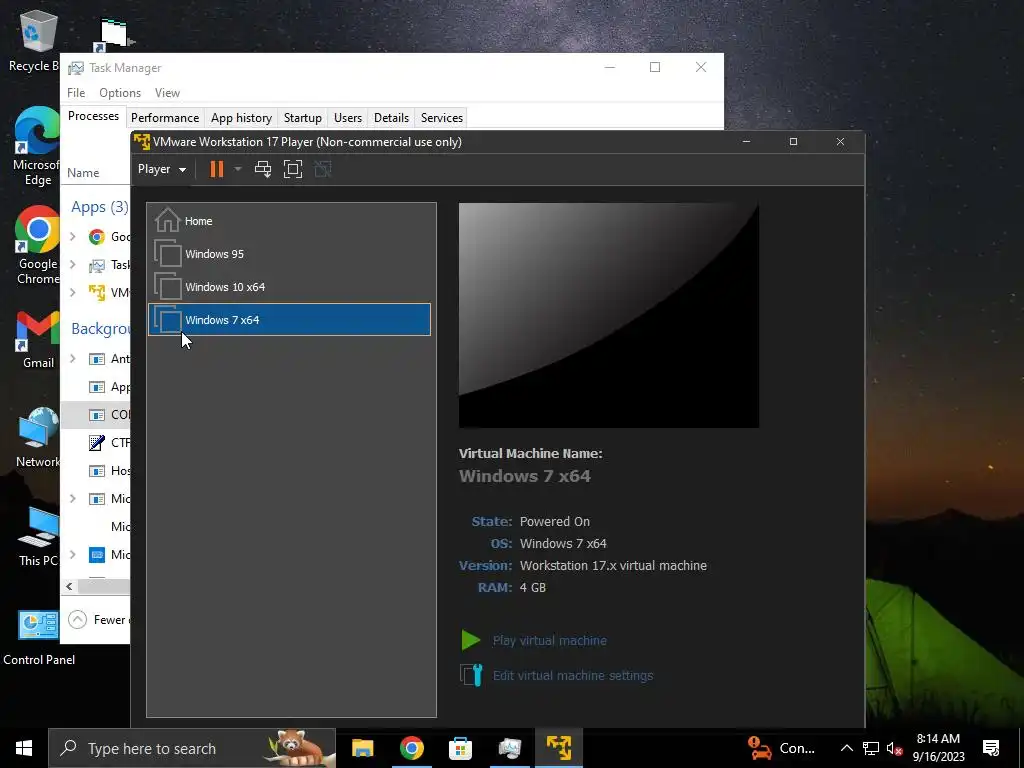1024x768 pixels.
Task: Click the Con... weather widget on taskbar
Action: tap(782, 748)
